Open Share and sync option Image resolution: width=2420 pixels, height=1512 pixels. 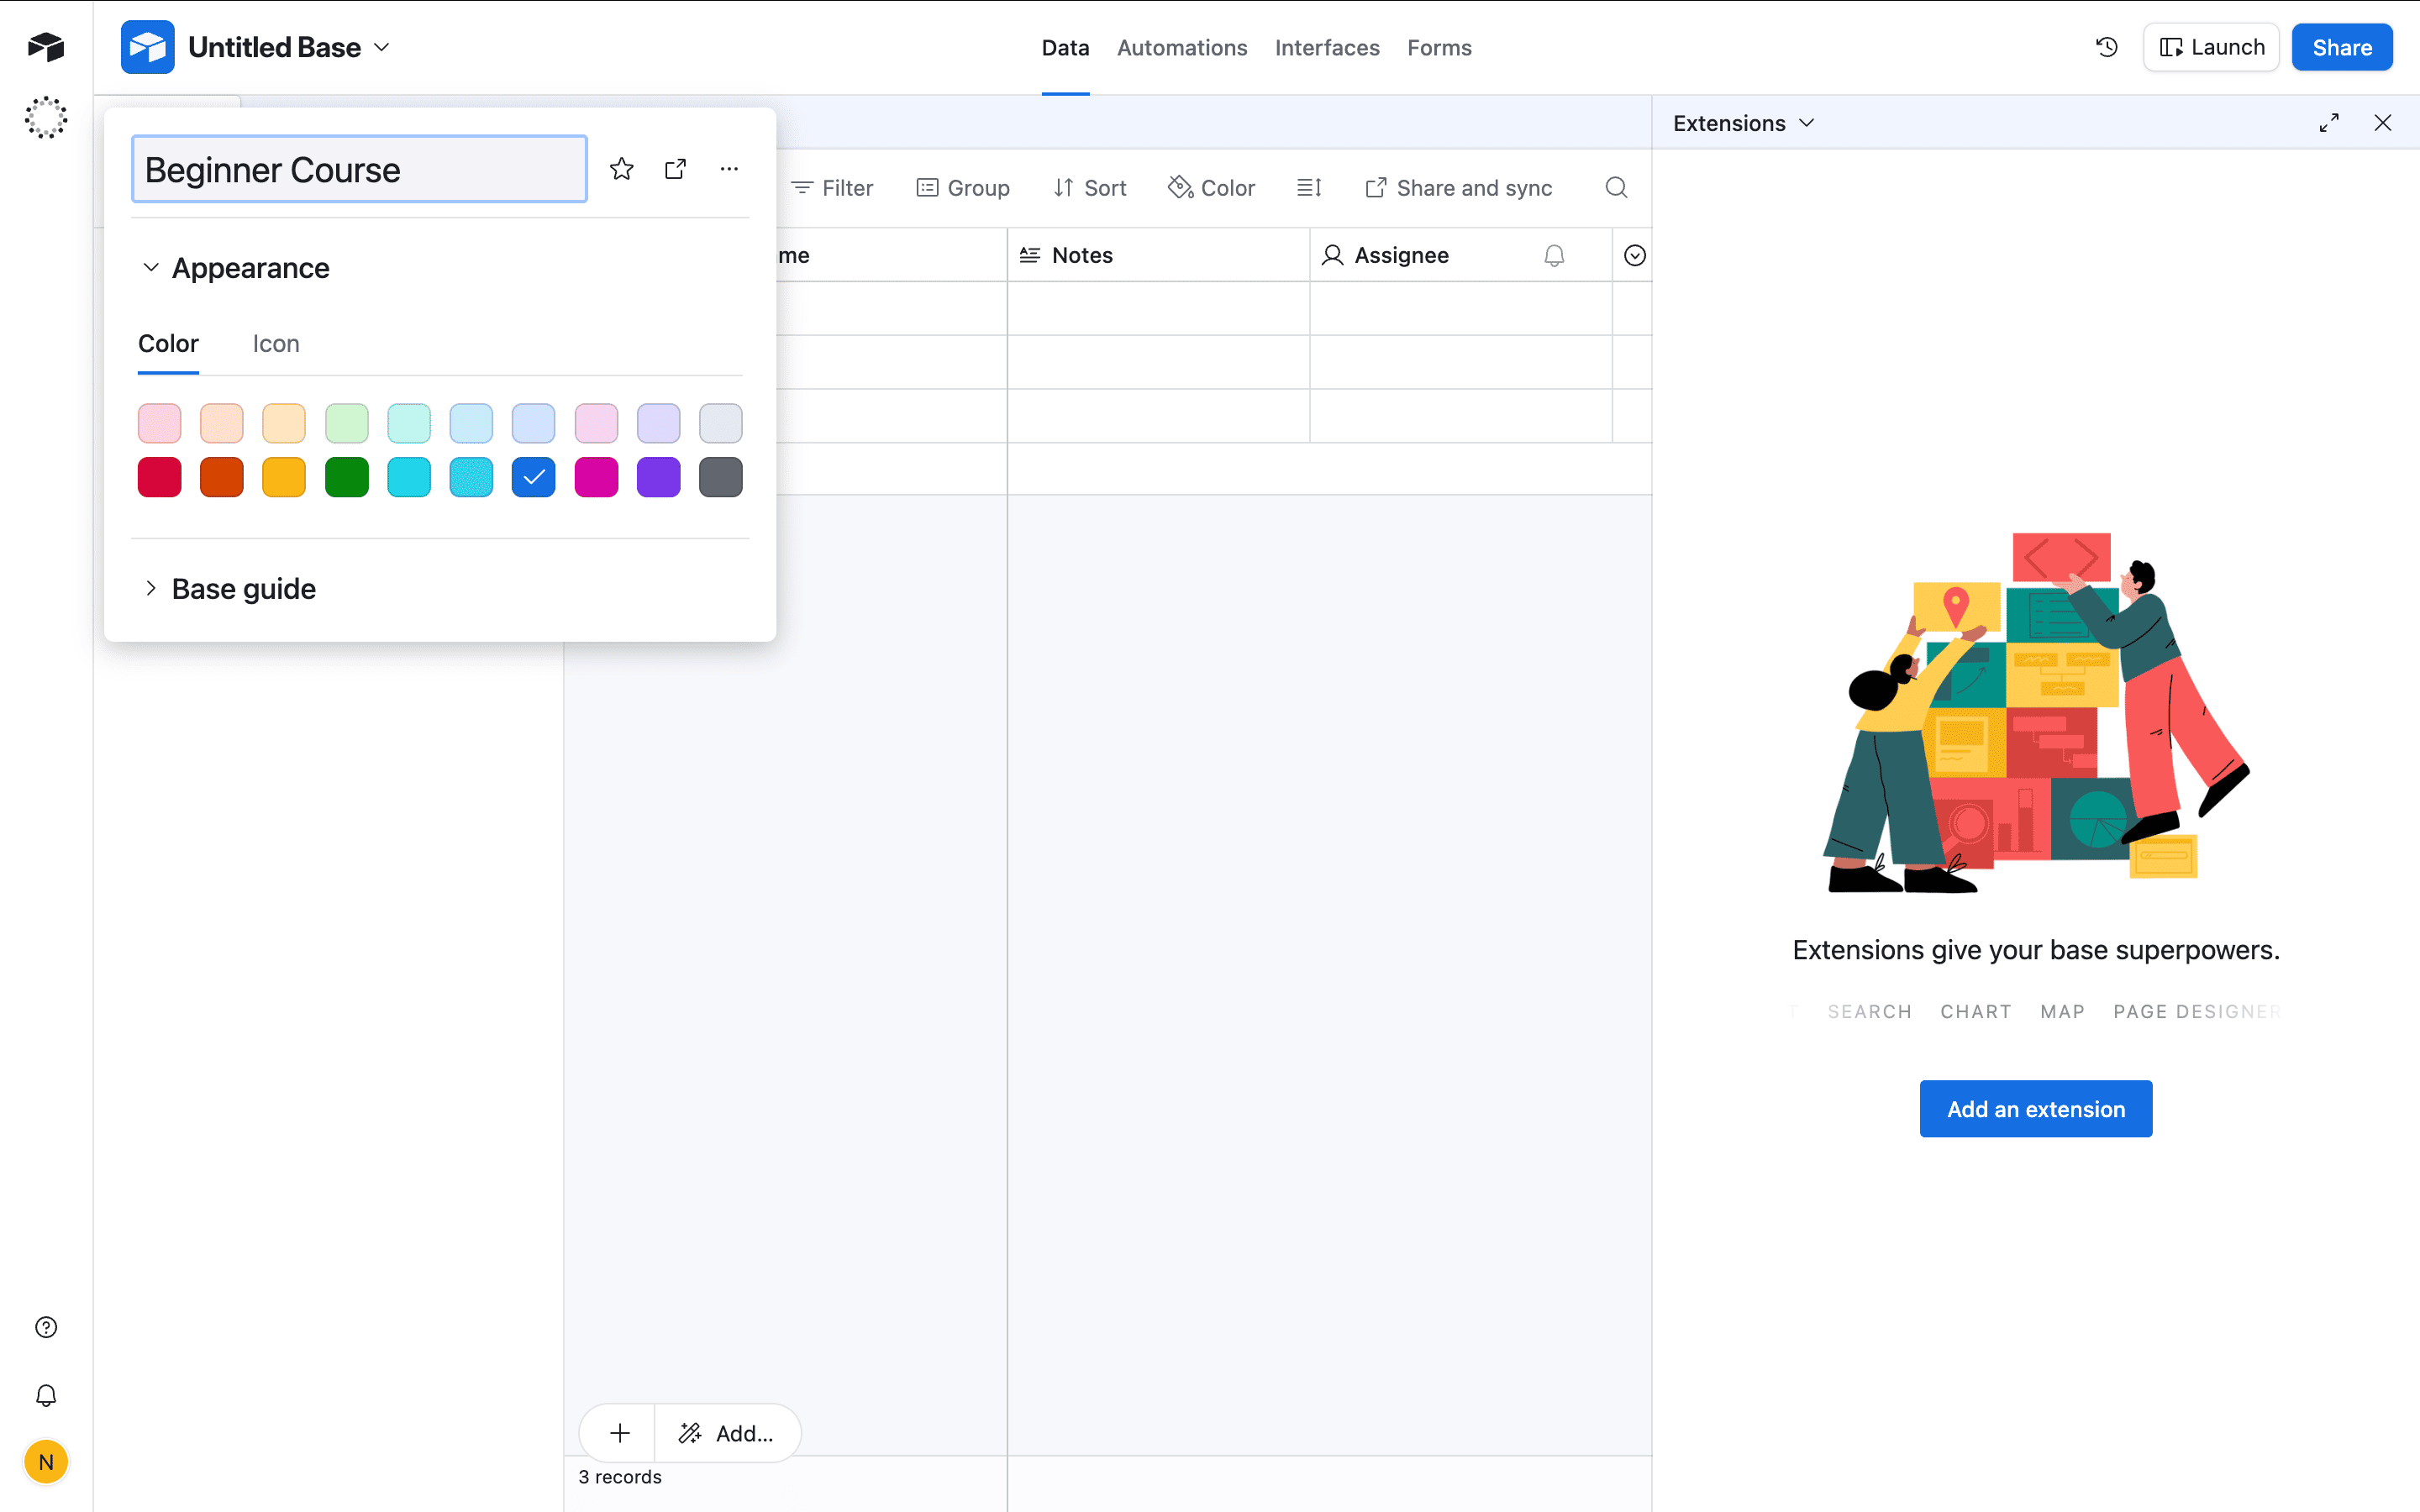coord(1459,187)
